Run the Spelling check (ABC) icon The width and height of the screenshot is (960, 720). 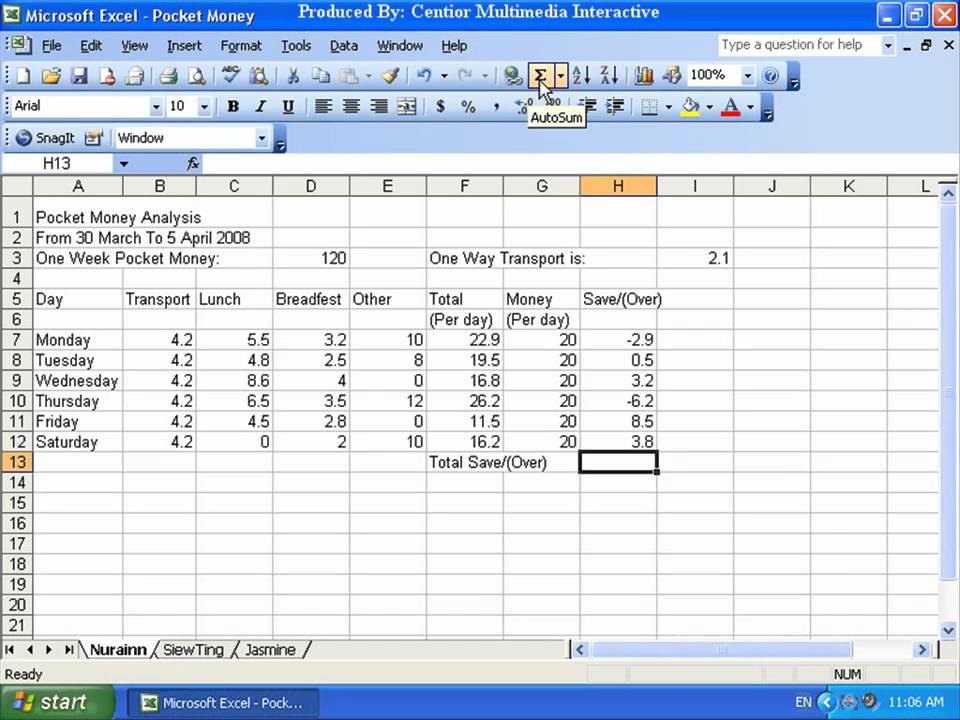coord(230,76)
